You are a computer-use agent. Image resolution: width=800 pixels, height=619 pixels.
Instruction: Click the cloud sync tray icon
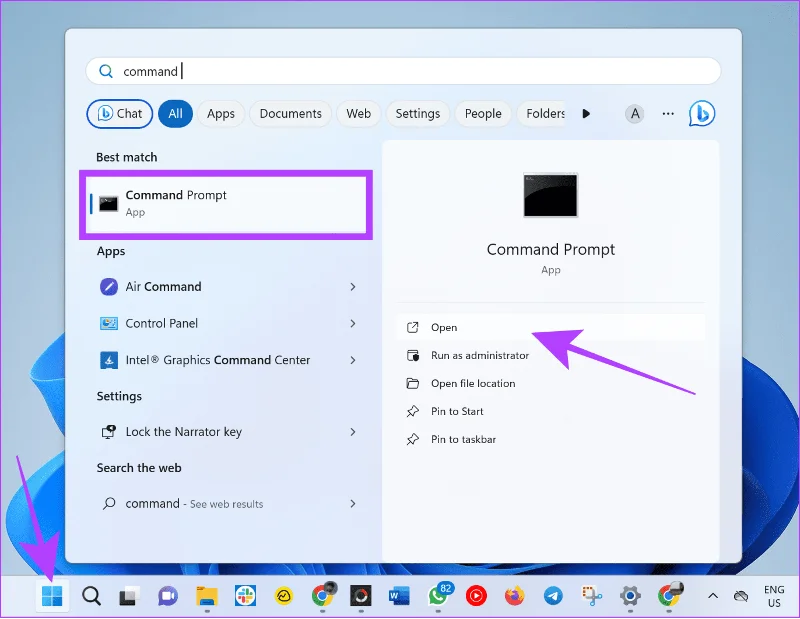point(741,596)
